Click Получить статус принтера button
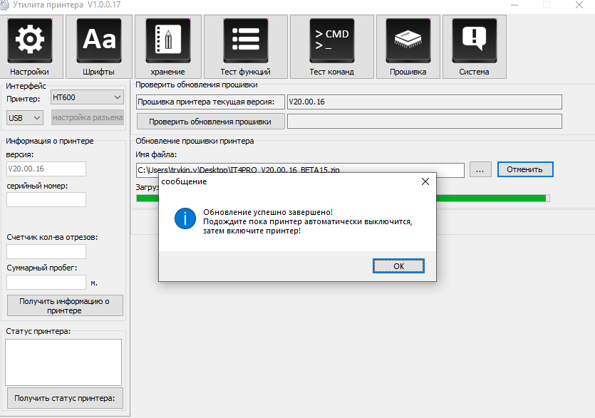Screen dimensions: 595x418 pos(65,398)
